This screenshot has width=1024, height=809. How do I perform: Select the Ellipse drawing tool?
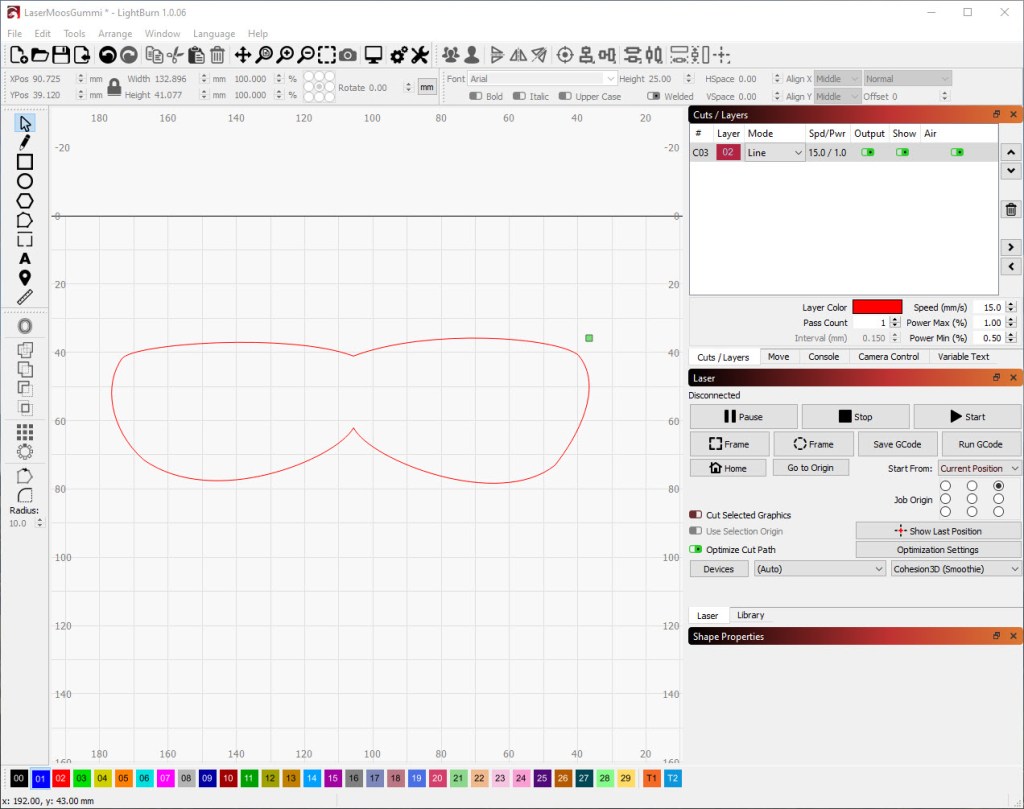click(25, 181)
